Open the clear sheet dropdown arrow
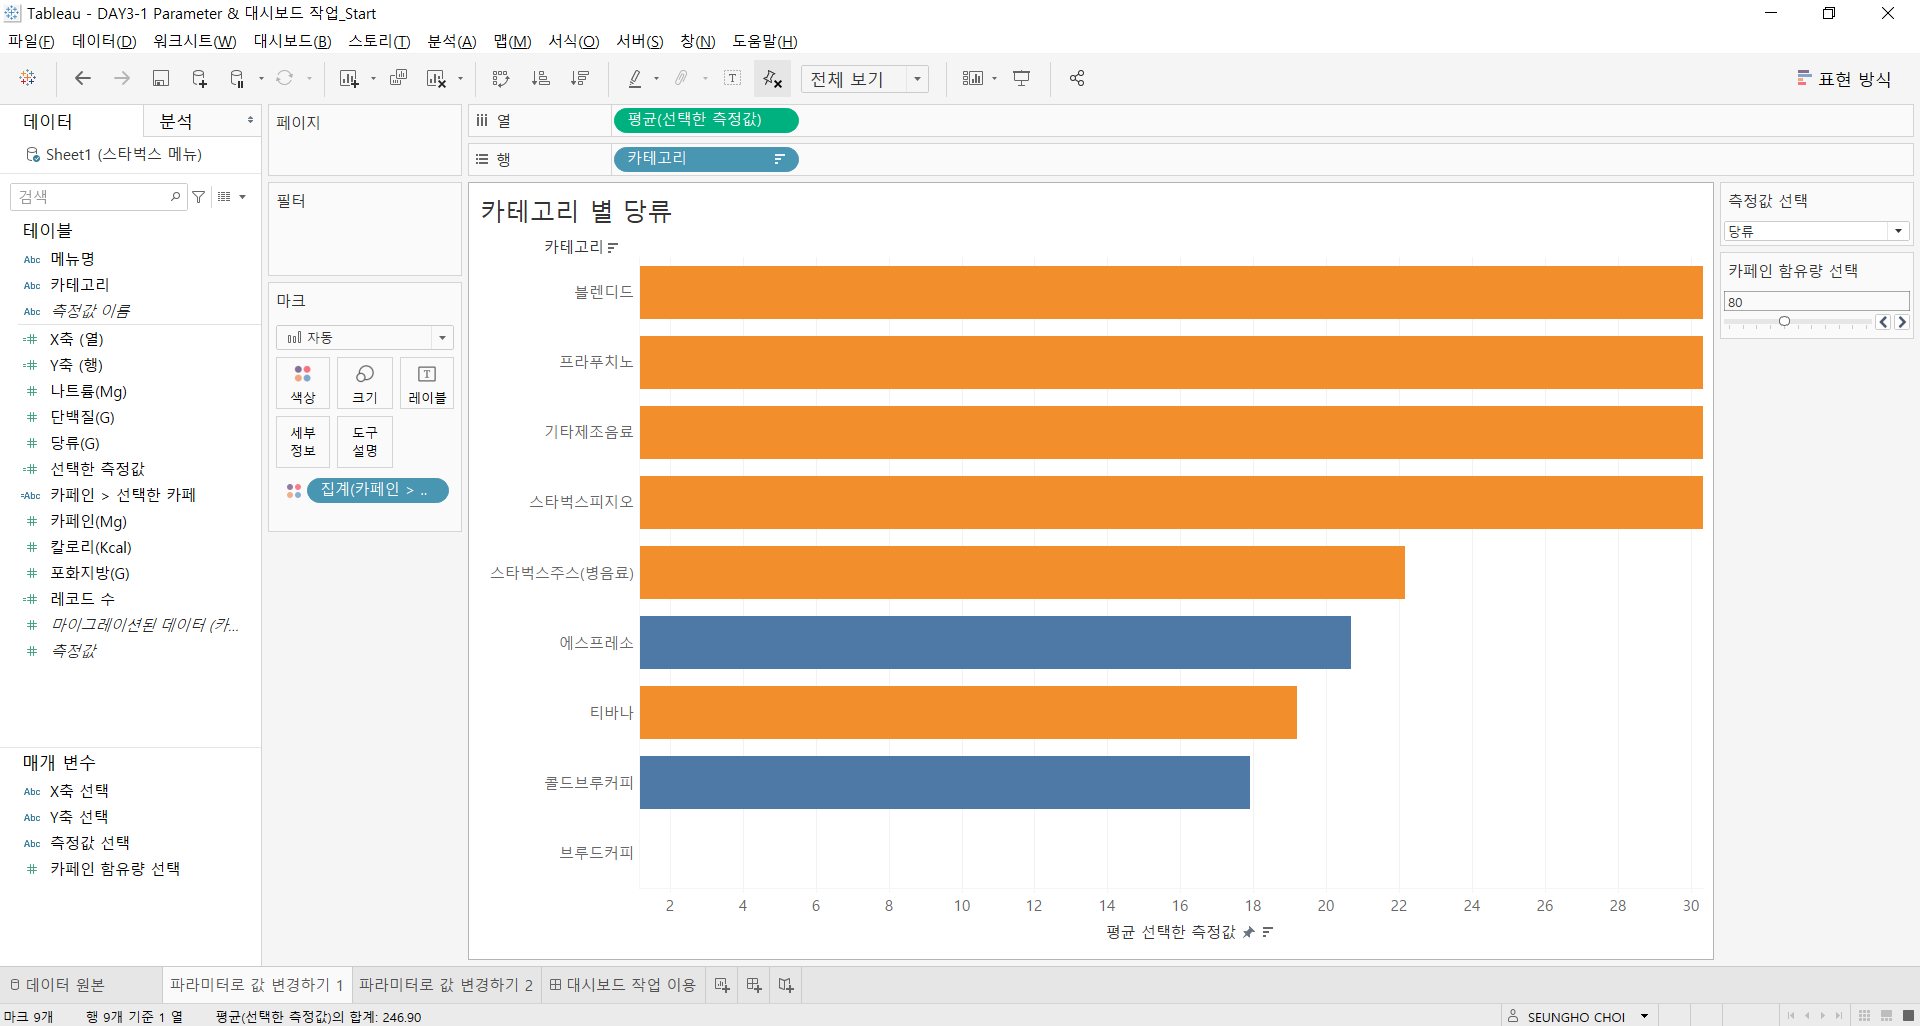The height and width of the screenshot is (1026, 1920). [x=460, y=79]
